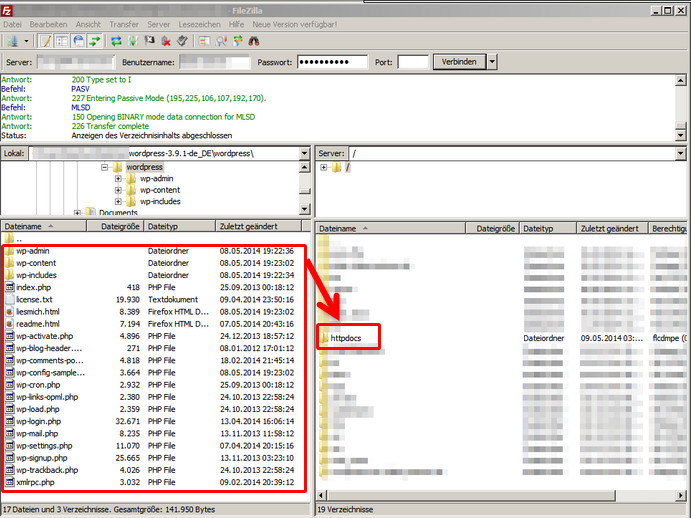Select wp-cron.php file icon
The width and height of the screenshot is (691, 518).
tap(9, 385)
